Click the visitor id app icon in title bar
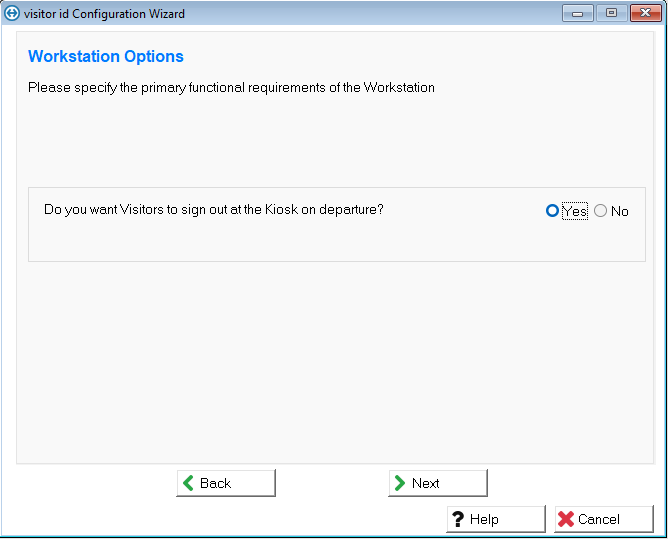This screenshot has width=668, height=539. (12, 14)
